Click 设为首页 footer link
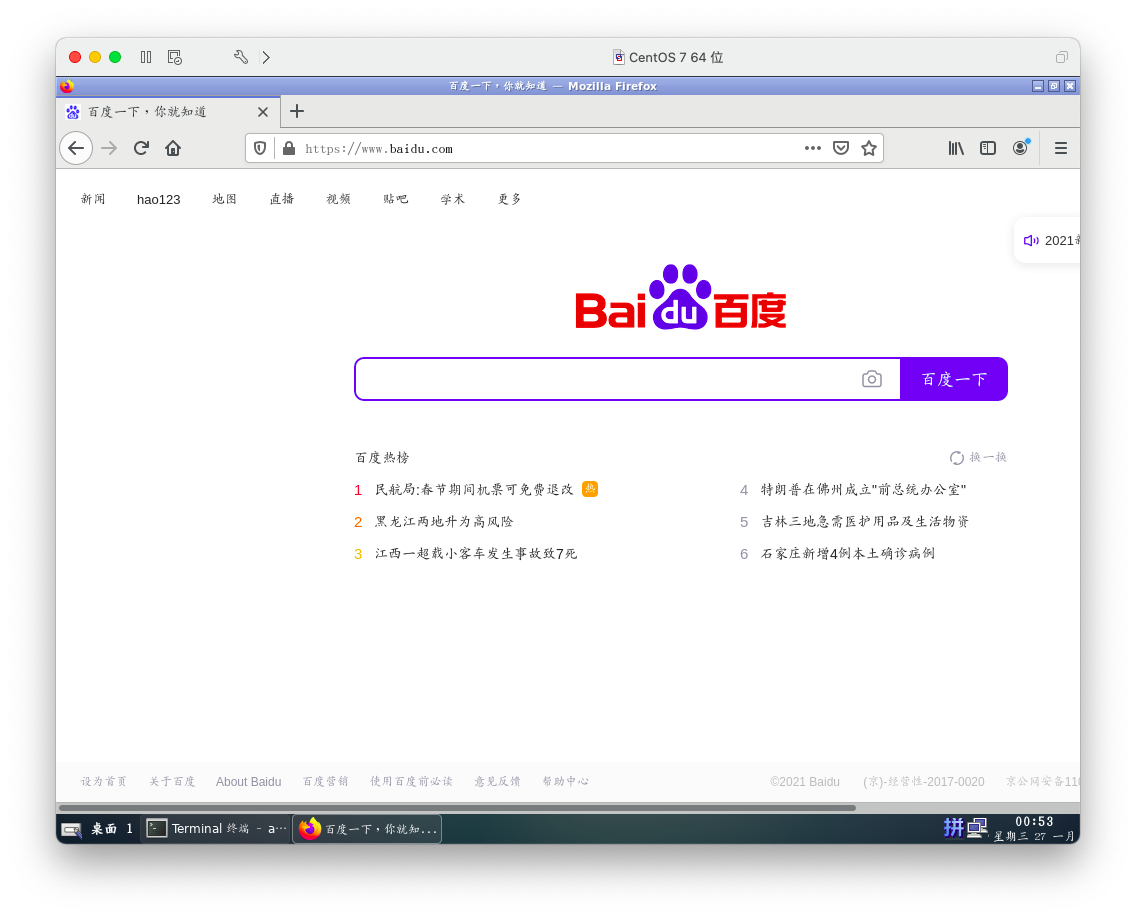Viewport: 1136px width, 918px height. point(104,782)
